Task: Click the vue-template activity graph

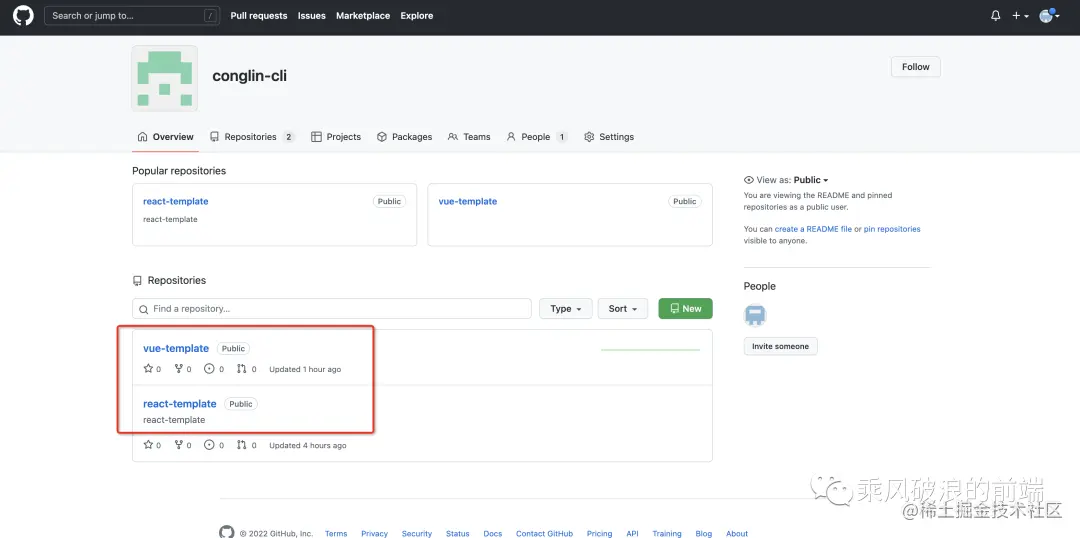Action: click(x=650, y=350)
